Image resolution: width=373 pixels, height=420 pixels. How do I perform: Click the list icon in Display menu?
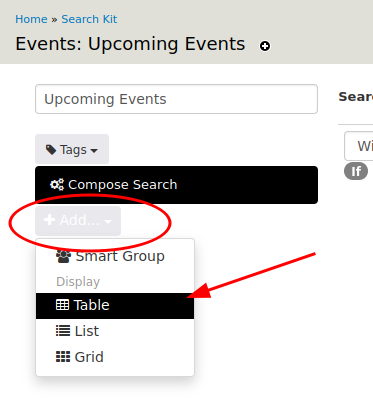(63, 331)
